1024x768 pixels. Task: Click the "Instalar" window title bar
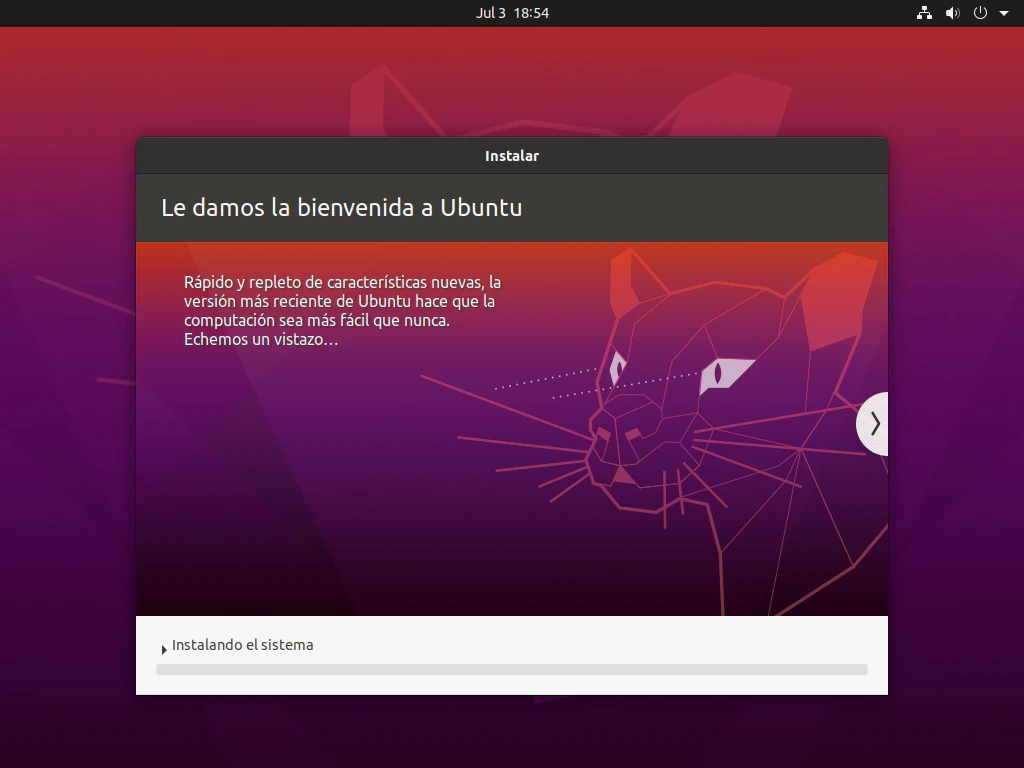512,156
